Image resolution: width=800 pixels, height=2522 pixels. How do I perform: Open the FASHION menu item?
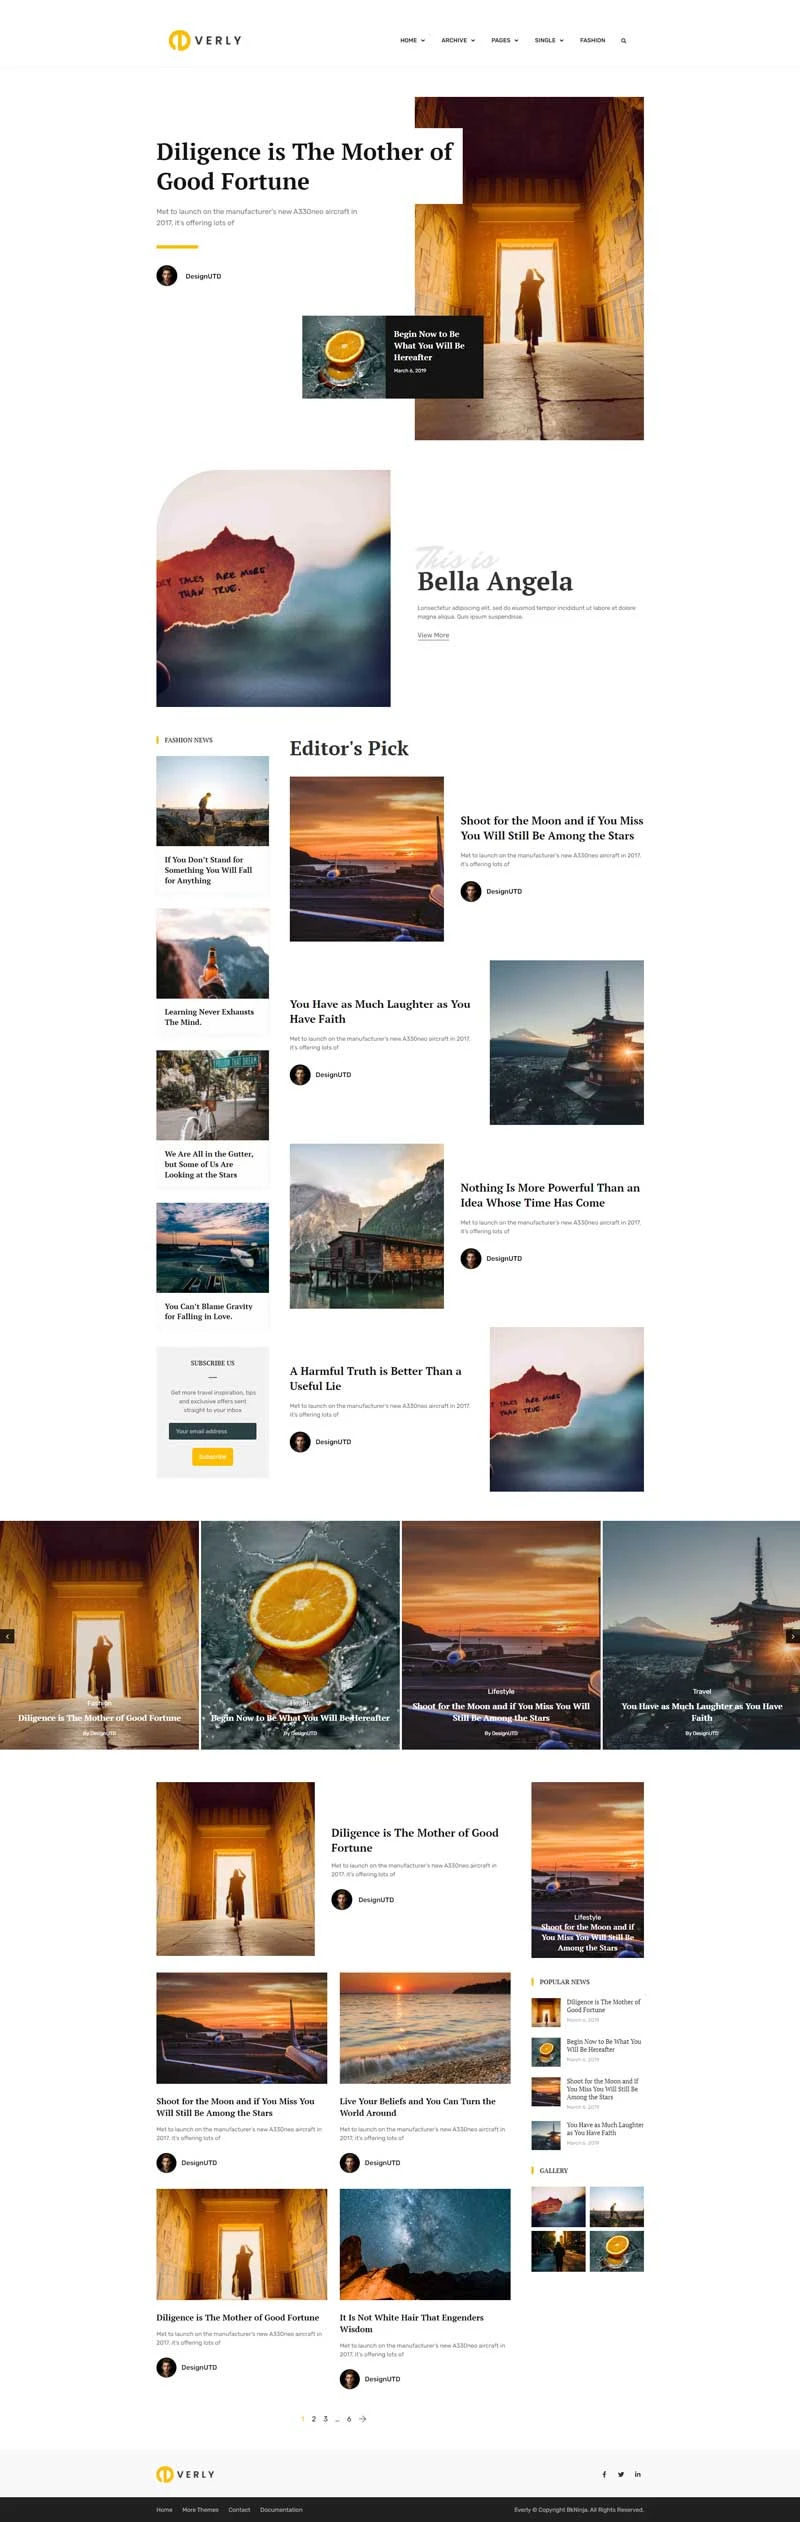click(x=592, y=41)
